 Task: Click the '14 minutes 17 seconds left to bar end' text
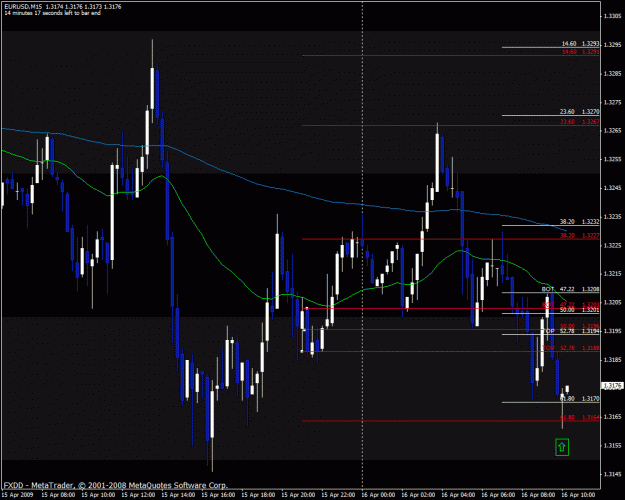(52, 13)
